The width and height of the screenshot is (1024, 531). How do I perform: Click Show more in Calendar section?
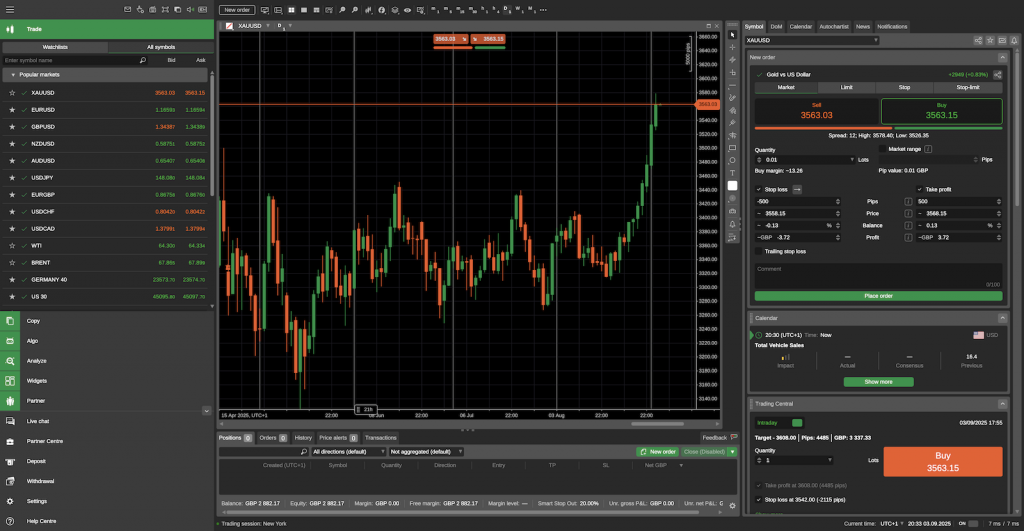pyautogui.click(x=878, y=381)
